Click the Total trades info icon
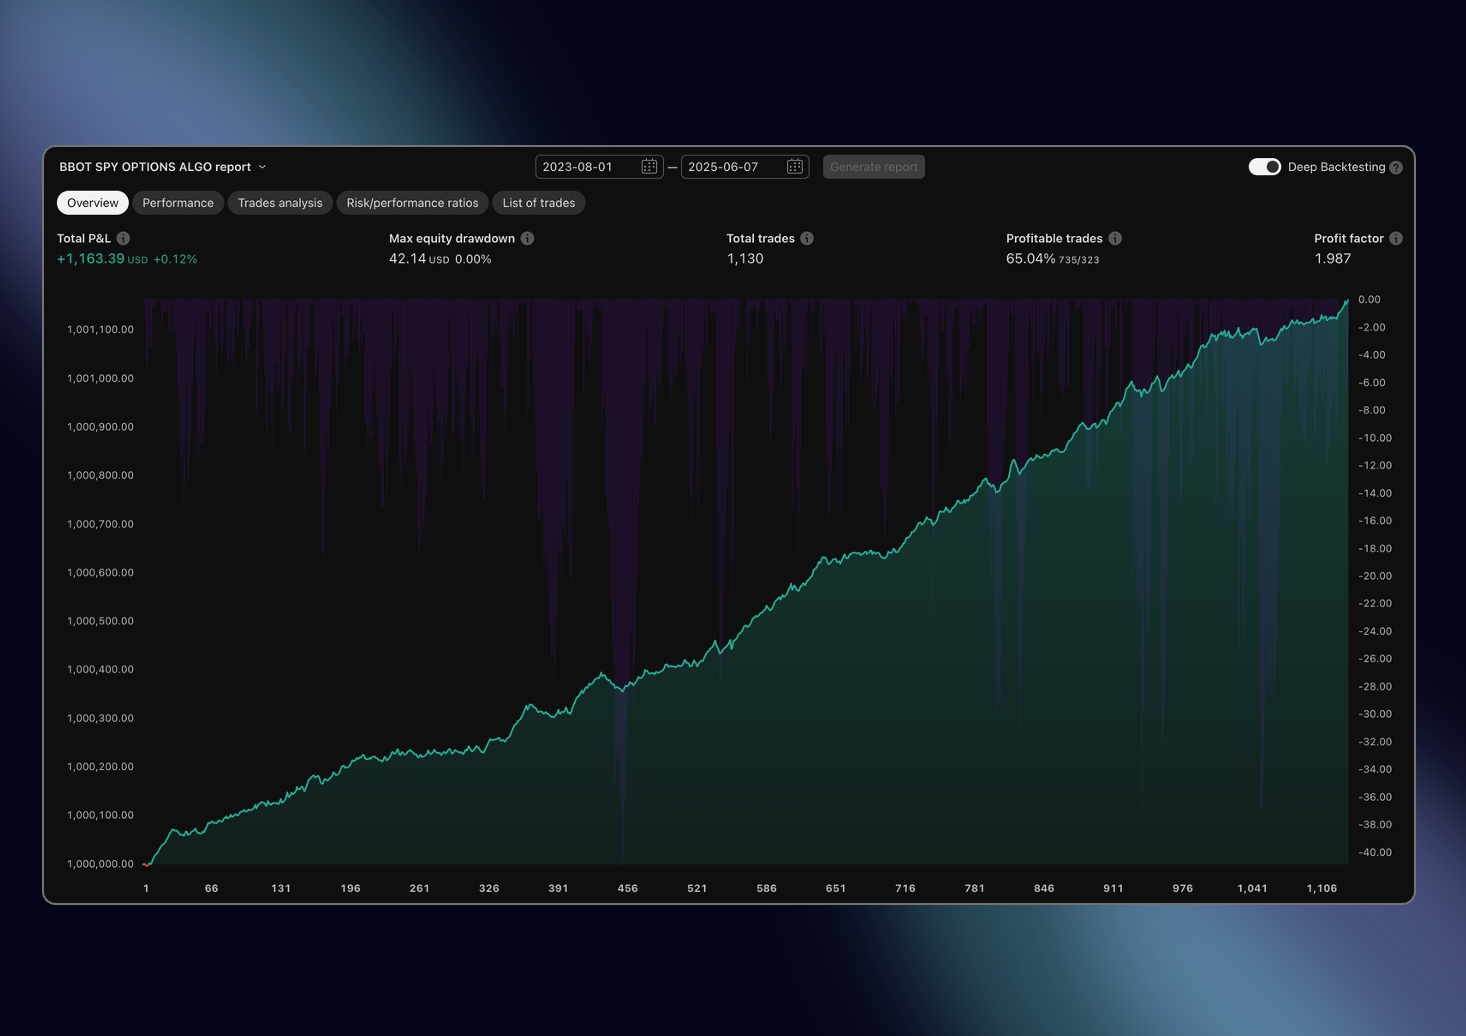This screenshot has width=1466, height=1036. [807, 238]
